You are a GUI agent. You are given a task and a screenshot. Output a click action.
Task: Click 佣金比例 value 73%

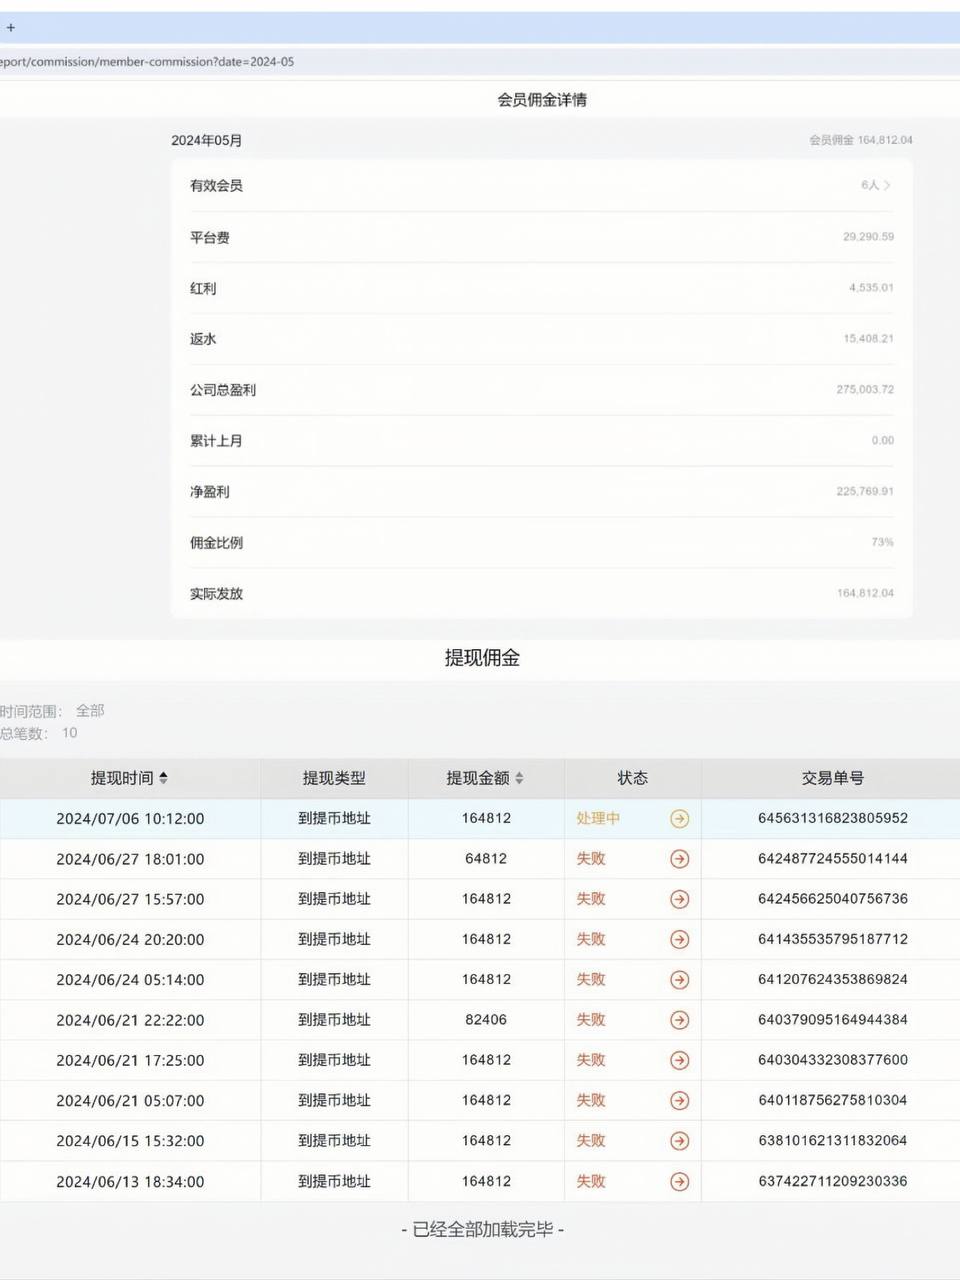[x=882, y=542]
